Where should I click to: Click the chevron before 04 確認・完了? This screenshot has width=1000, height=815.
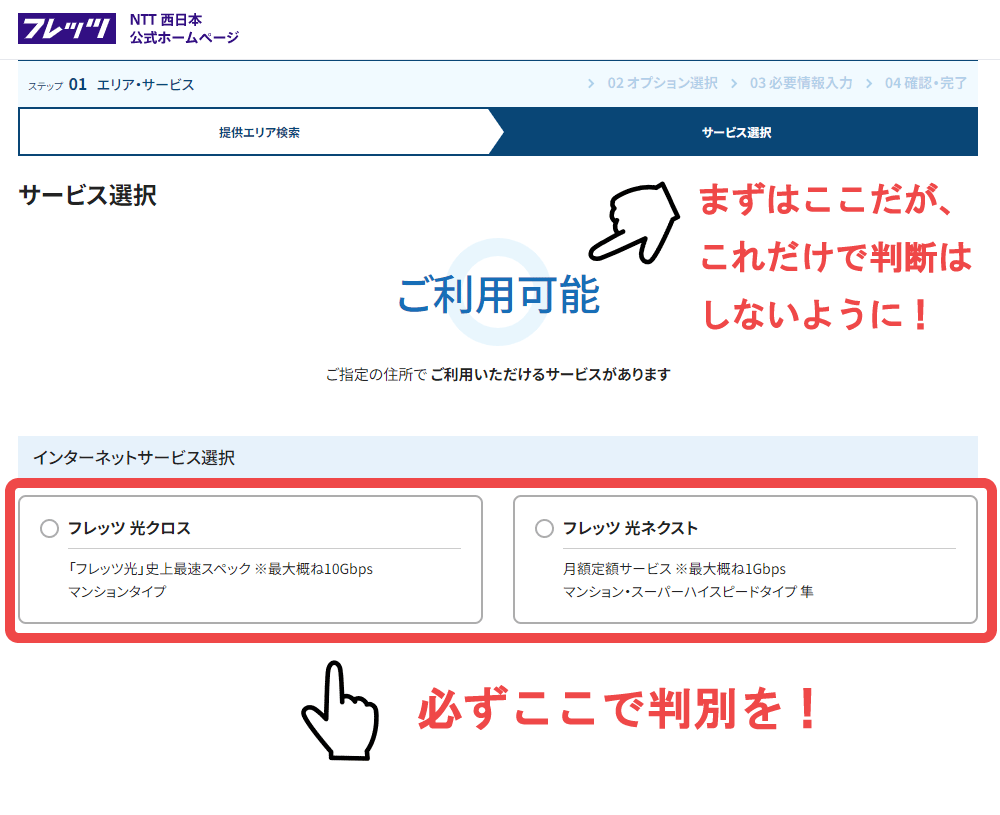pyautogui.click(x=869, y=84)
